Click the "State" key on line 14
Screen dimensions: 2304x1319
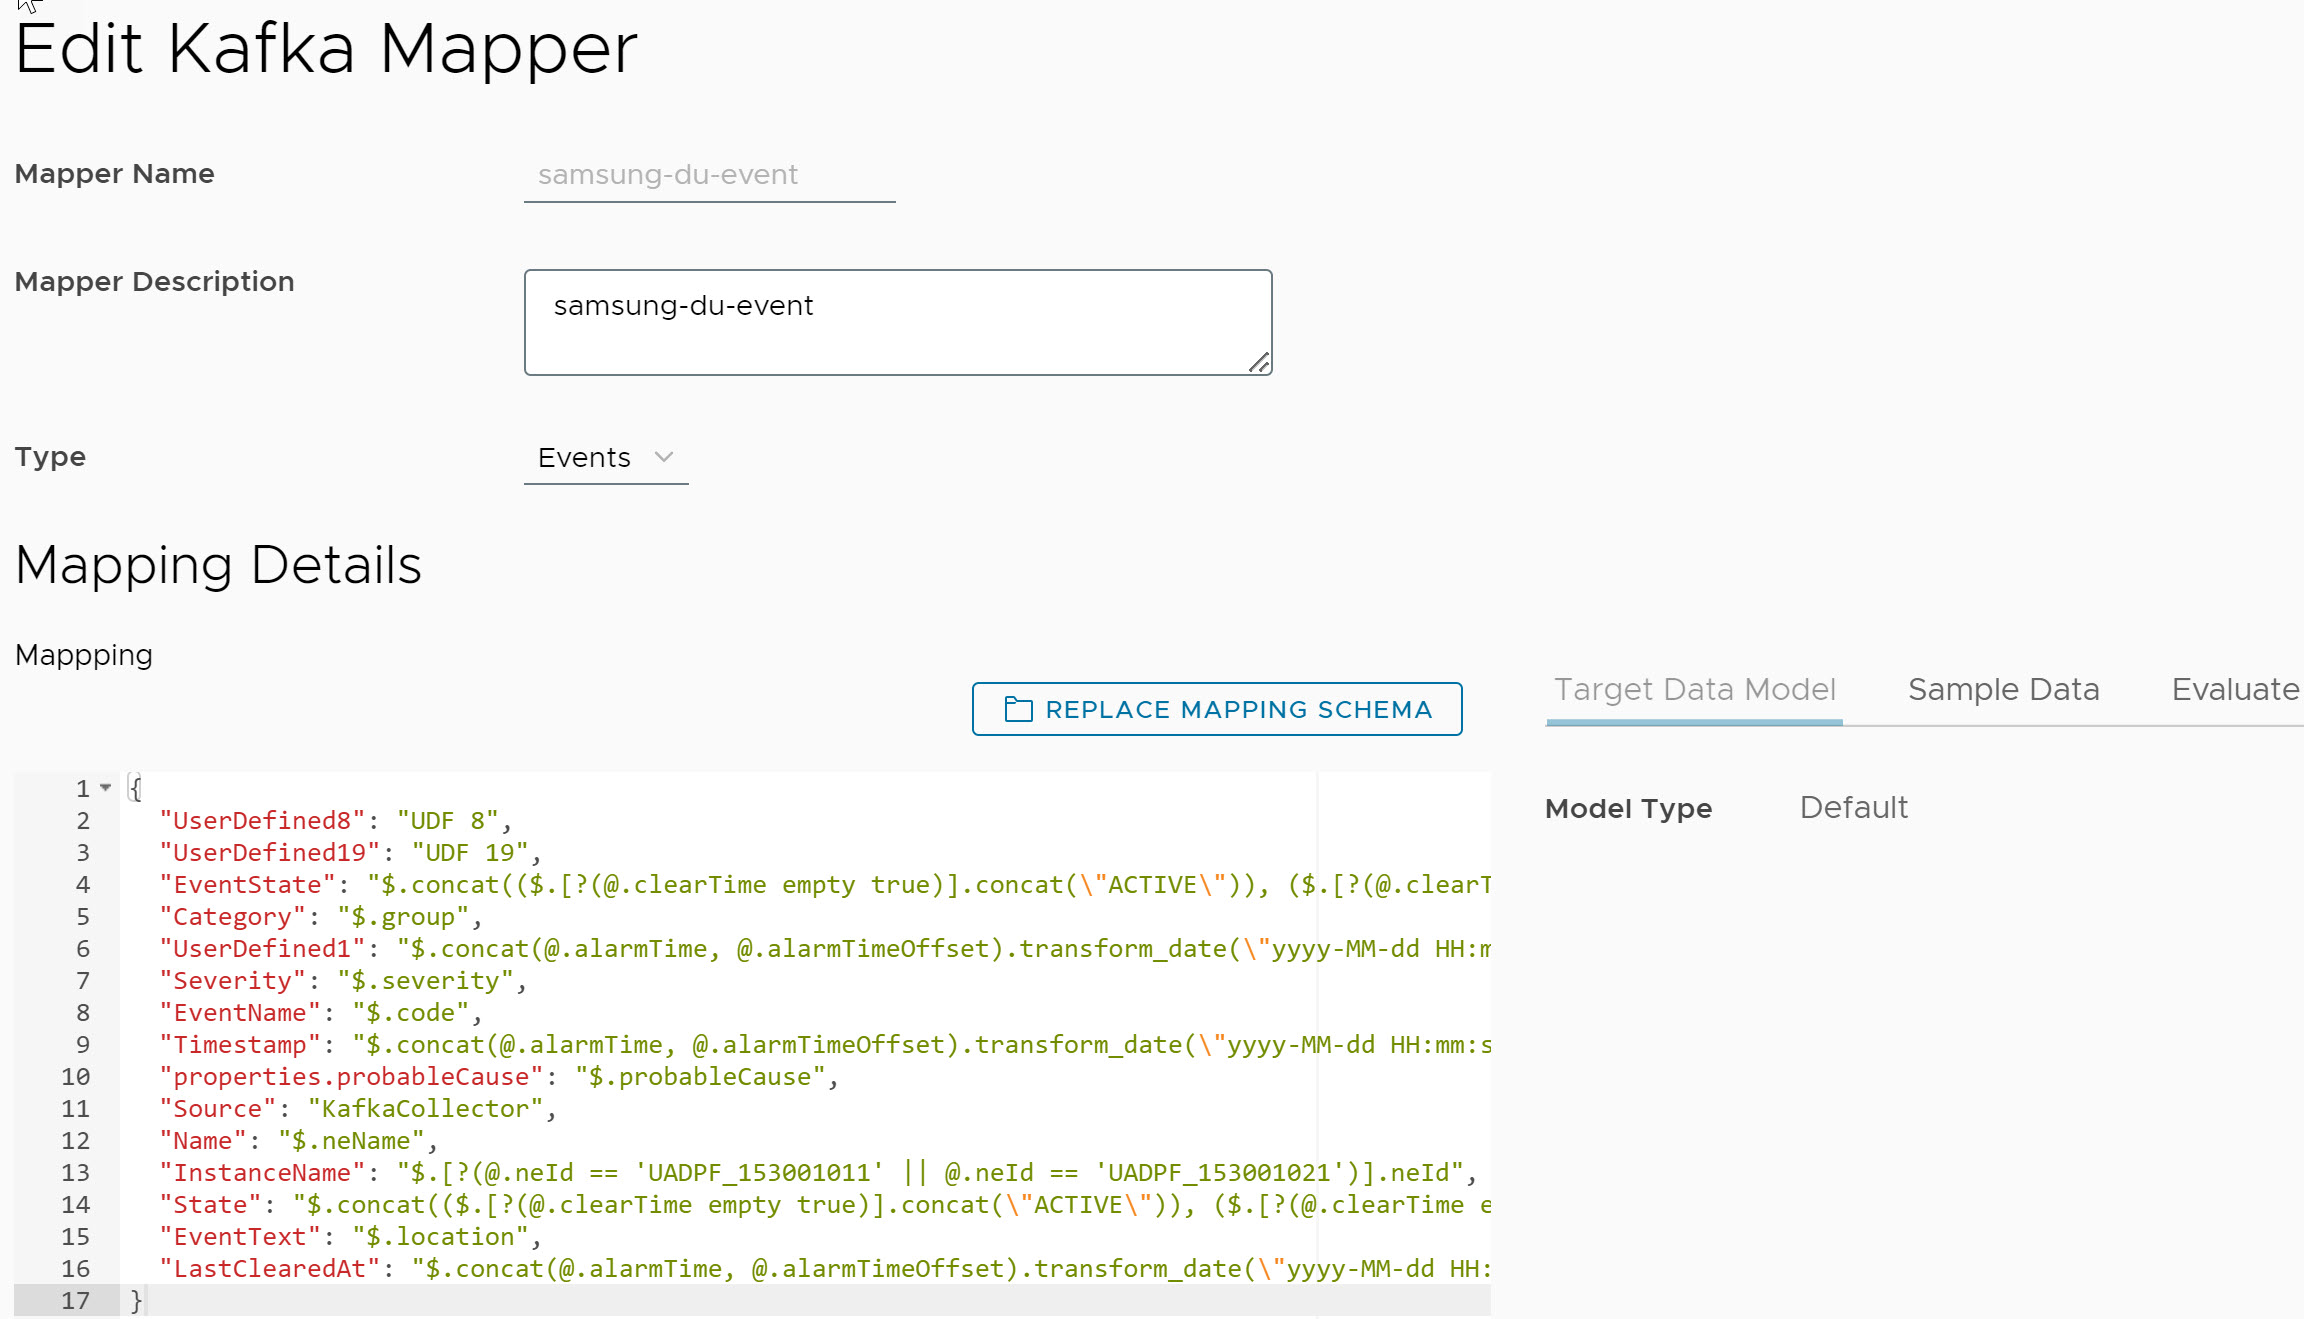coord(211,1205)
